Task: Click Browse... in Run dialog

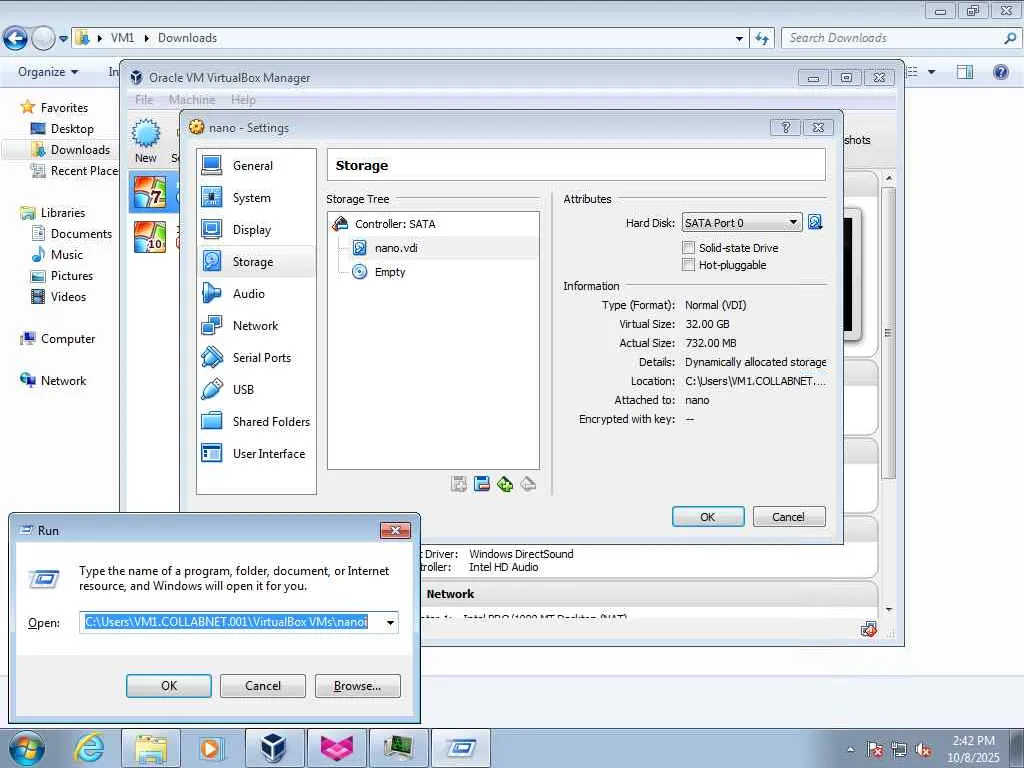Action: coord(357,686)
